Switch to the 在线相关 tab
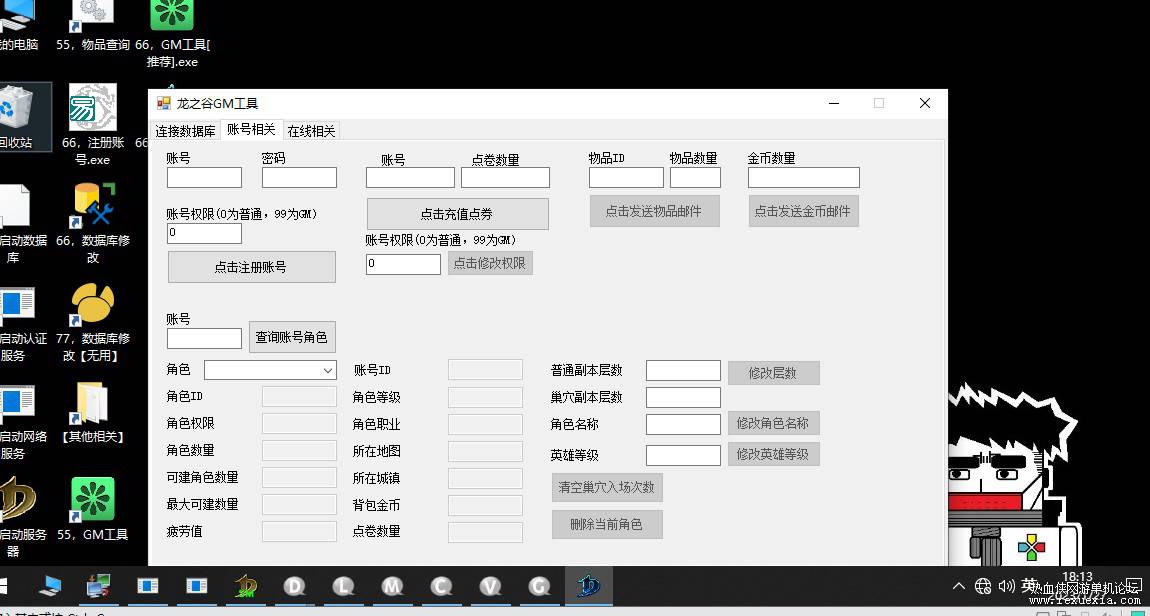The width and height of the screenshot is (1150, 616). [311, 131]
